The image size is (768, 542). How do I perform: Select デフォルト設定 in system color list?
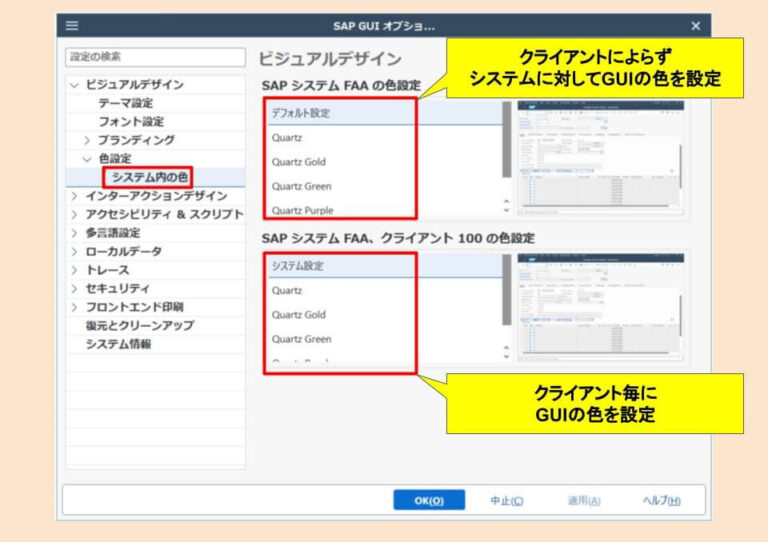click(384, 113)
